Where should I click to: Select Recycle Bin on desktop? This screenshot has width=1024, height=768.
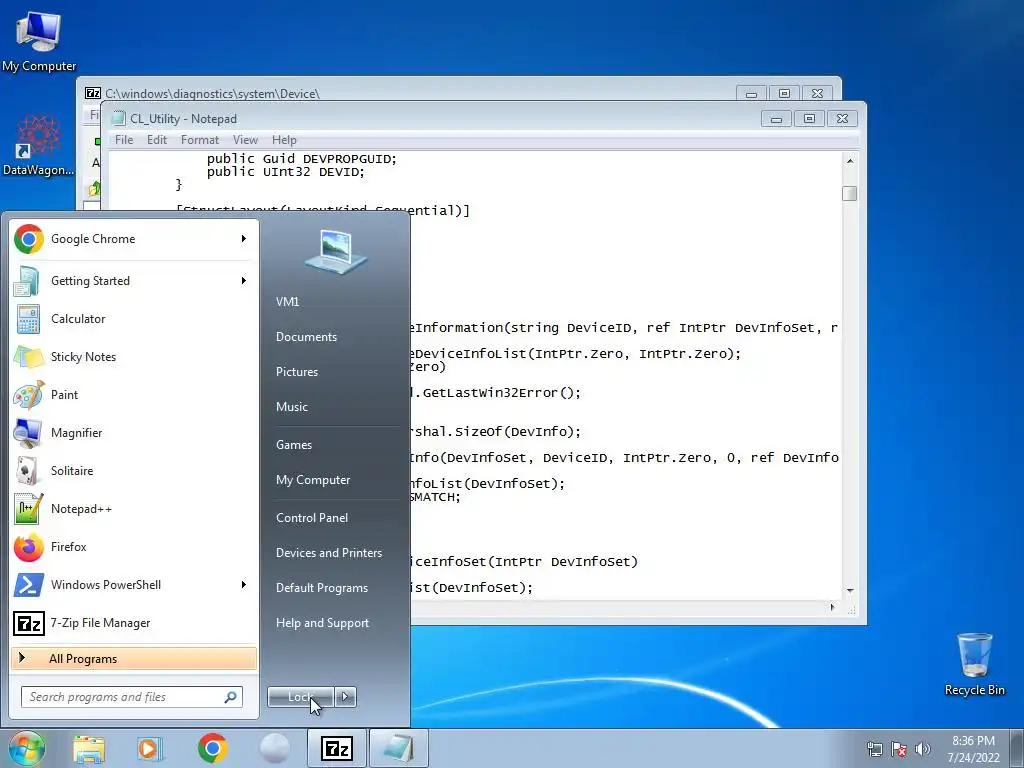974,664
